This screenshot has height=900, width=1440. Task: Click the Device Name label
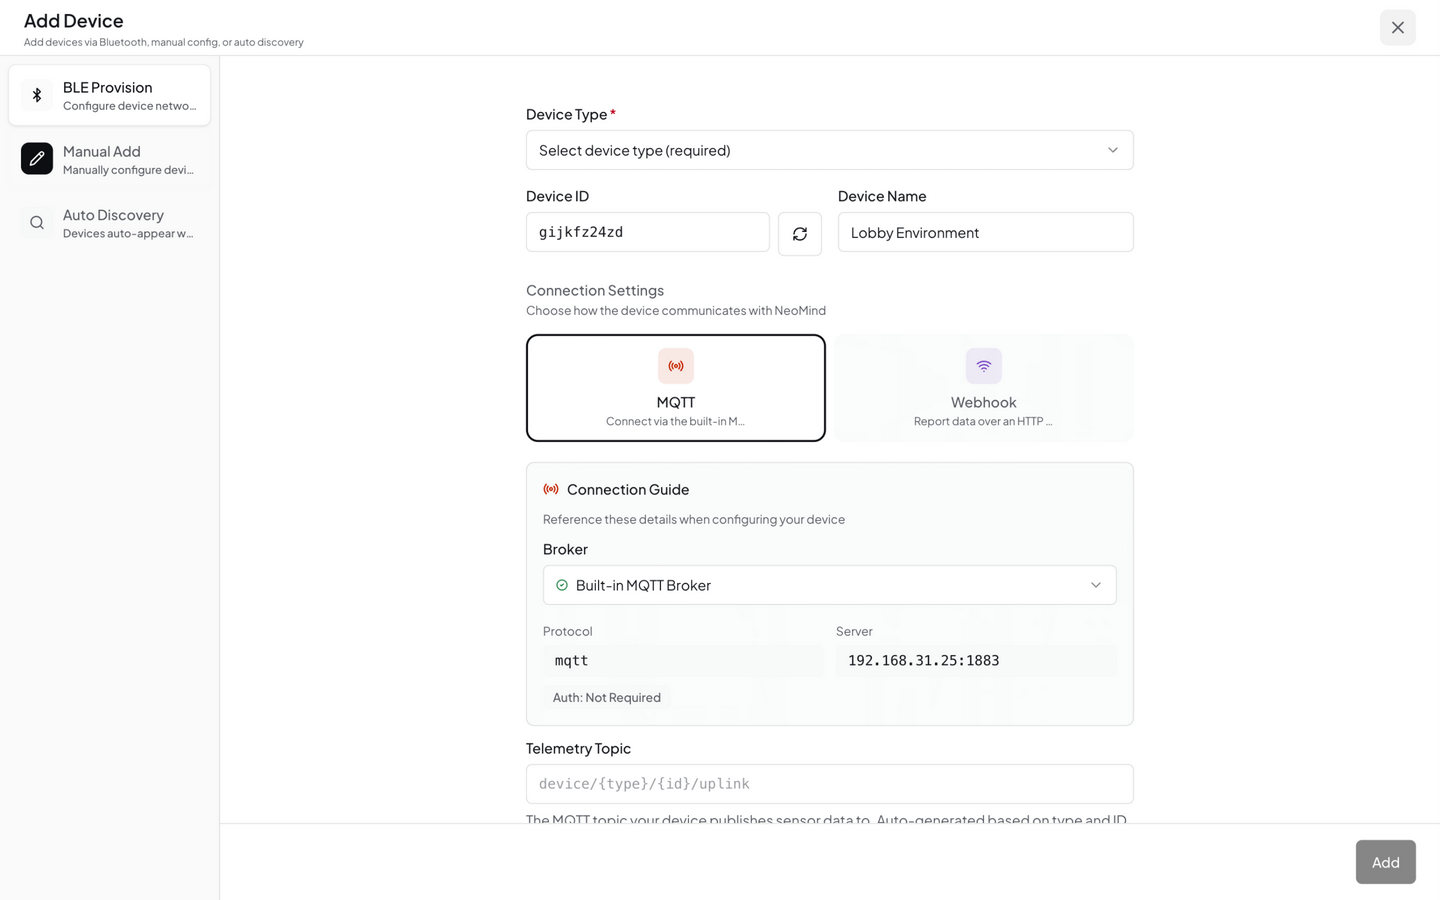882,196
